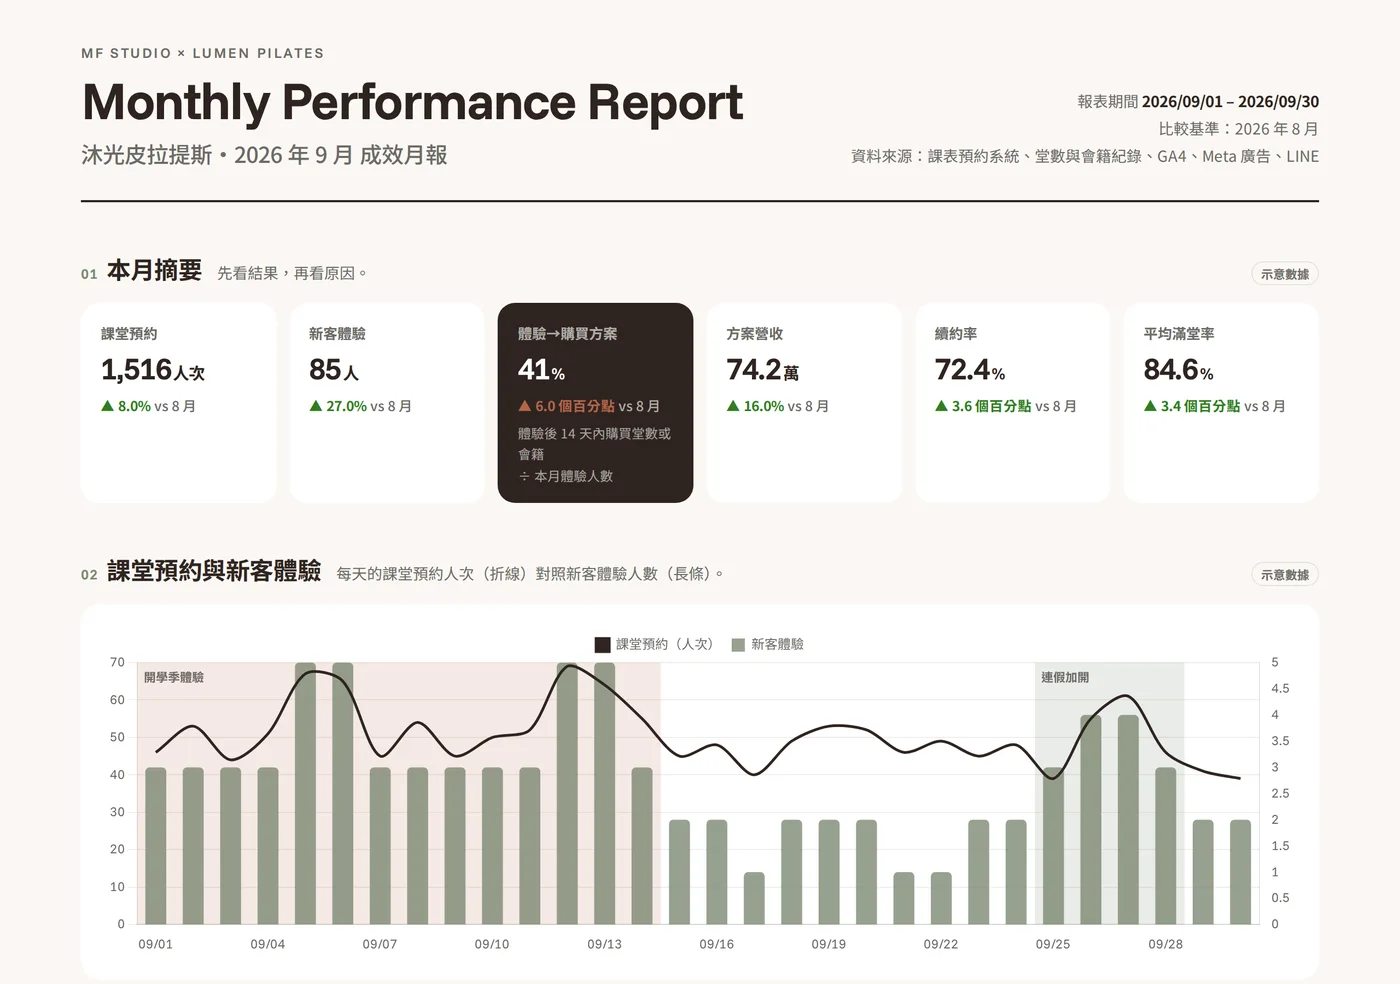Toggle the 新客體驗 legend series
The width and height of the screenshot is (1400, 984).
(767, 645)
